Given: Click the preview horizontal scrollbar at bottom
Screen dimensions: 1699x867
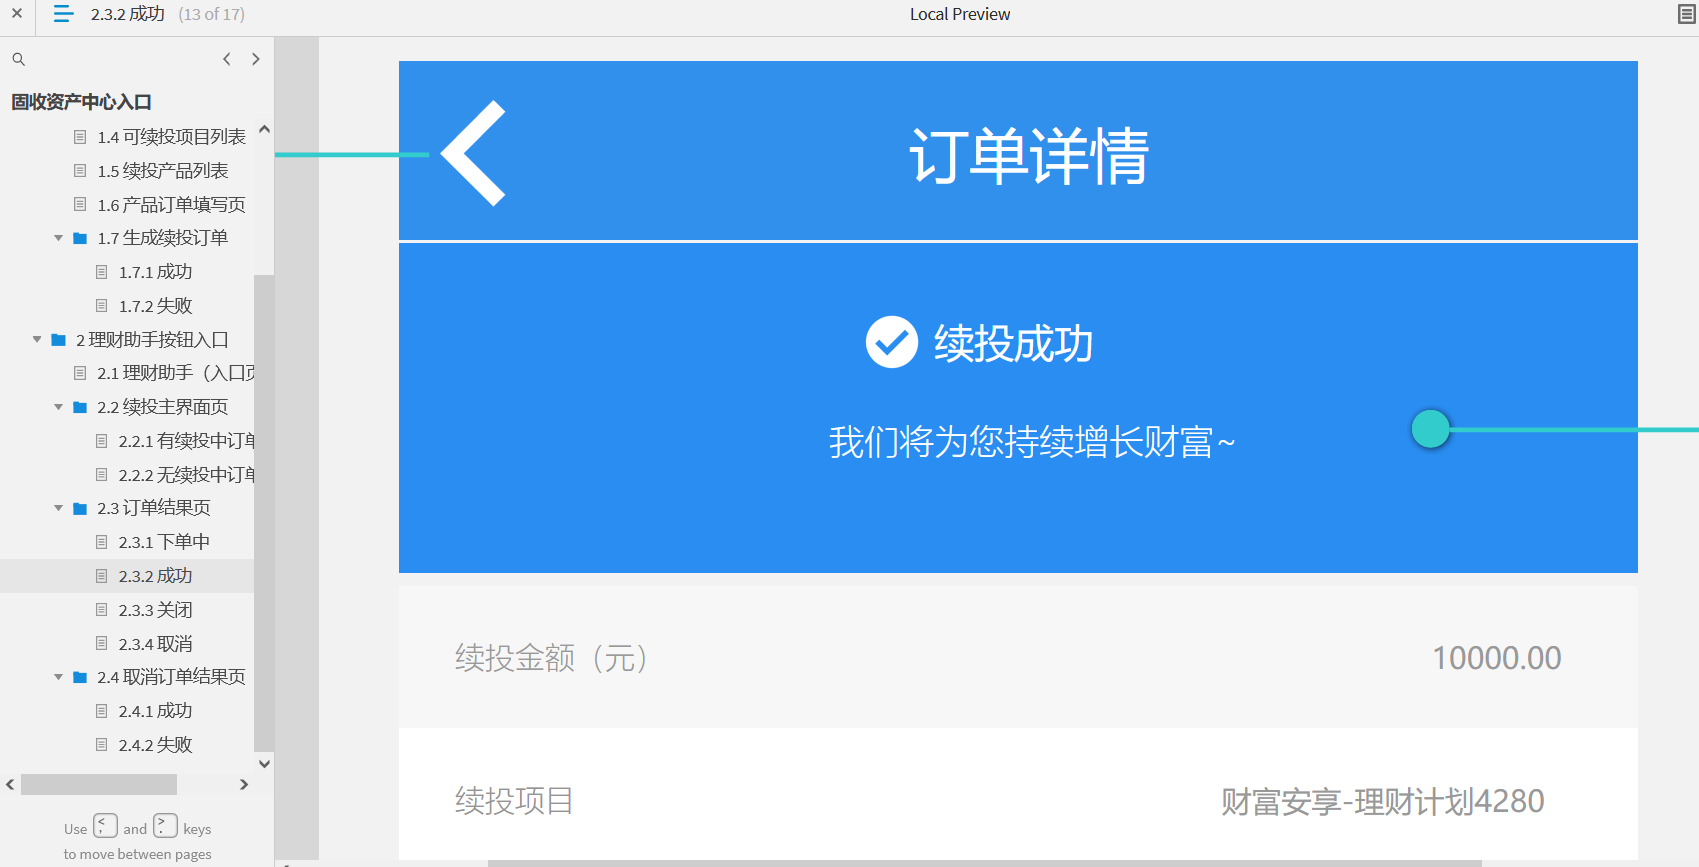Looking at the screenshot, I should pos(985,863).
